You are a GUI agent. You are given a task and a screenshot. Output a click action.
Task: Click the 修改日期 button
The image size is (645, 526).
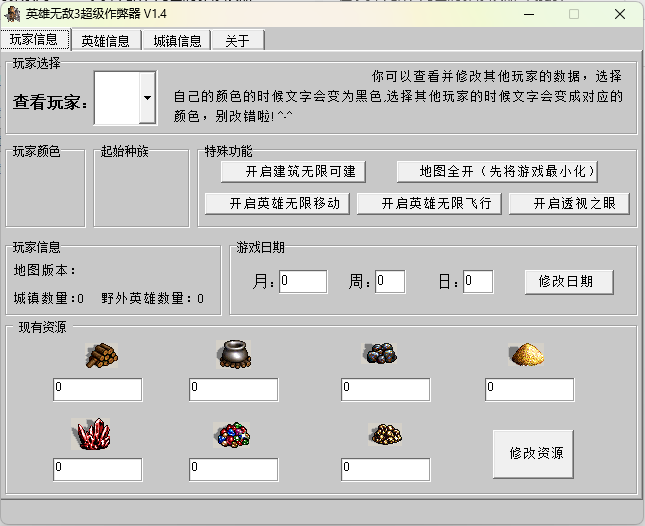pos(568,282)
